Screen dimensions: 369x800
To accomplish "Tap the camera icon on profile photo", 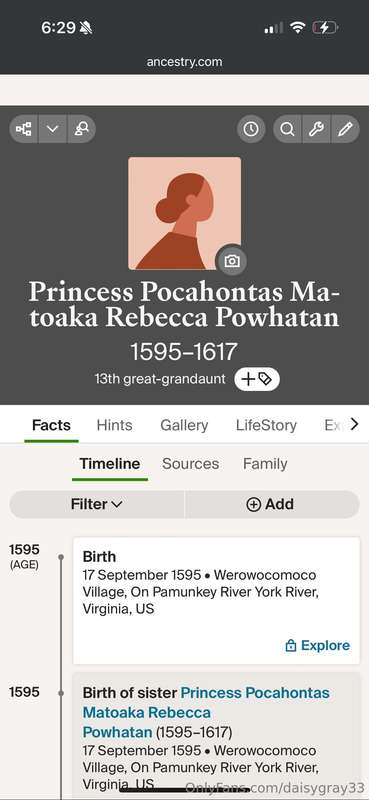I will pos(232,261).
